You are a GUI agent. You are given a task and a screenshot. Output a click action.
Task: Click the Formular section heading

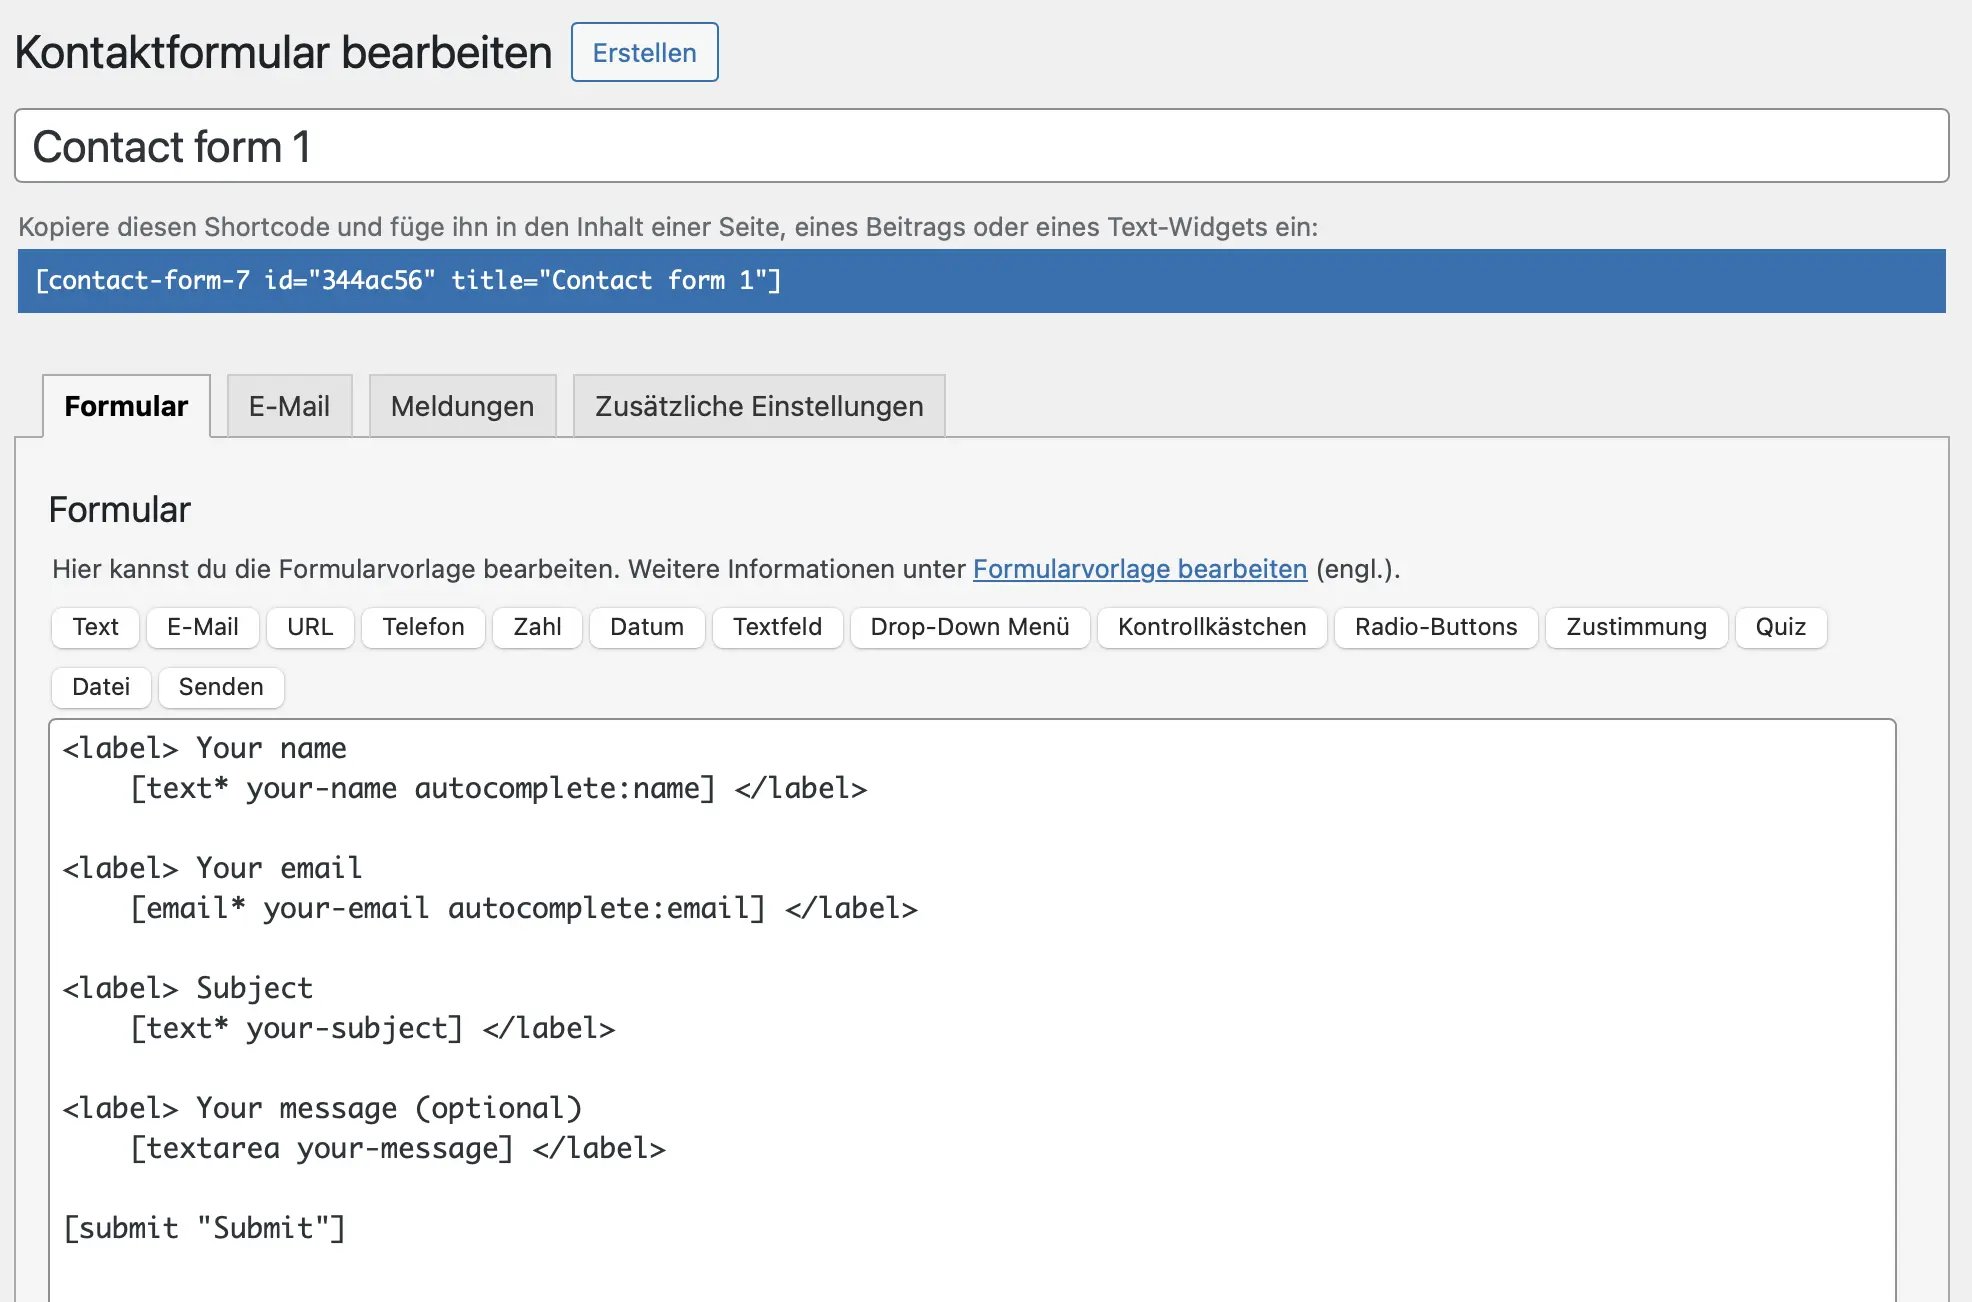click(119, 510)
